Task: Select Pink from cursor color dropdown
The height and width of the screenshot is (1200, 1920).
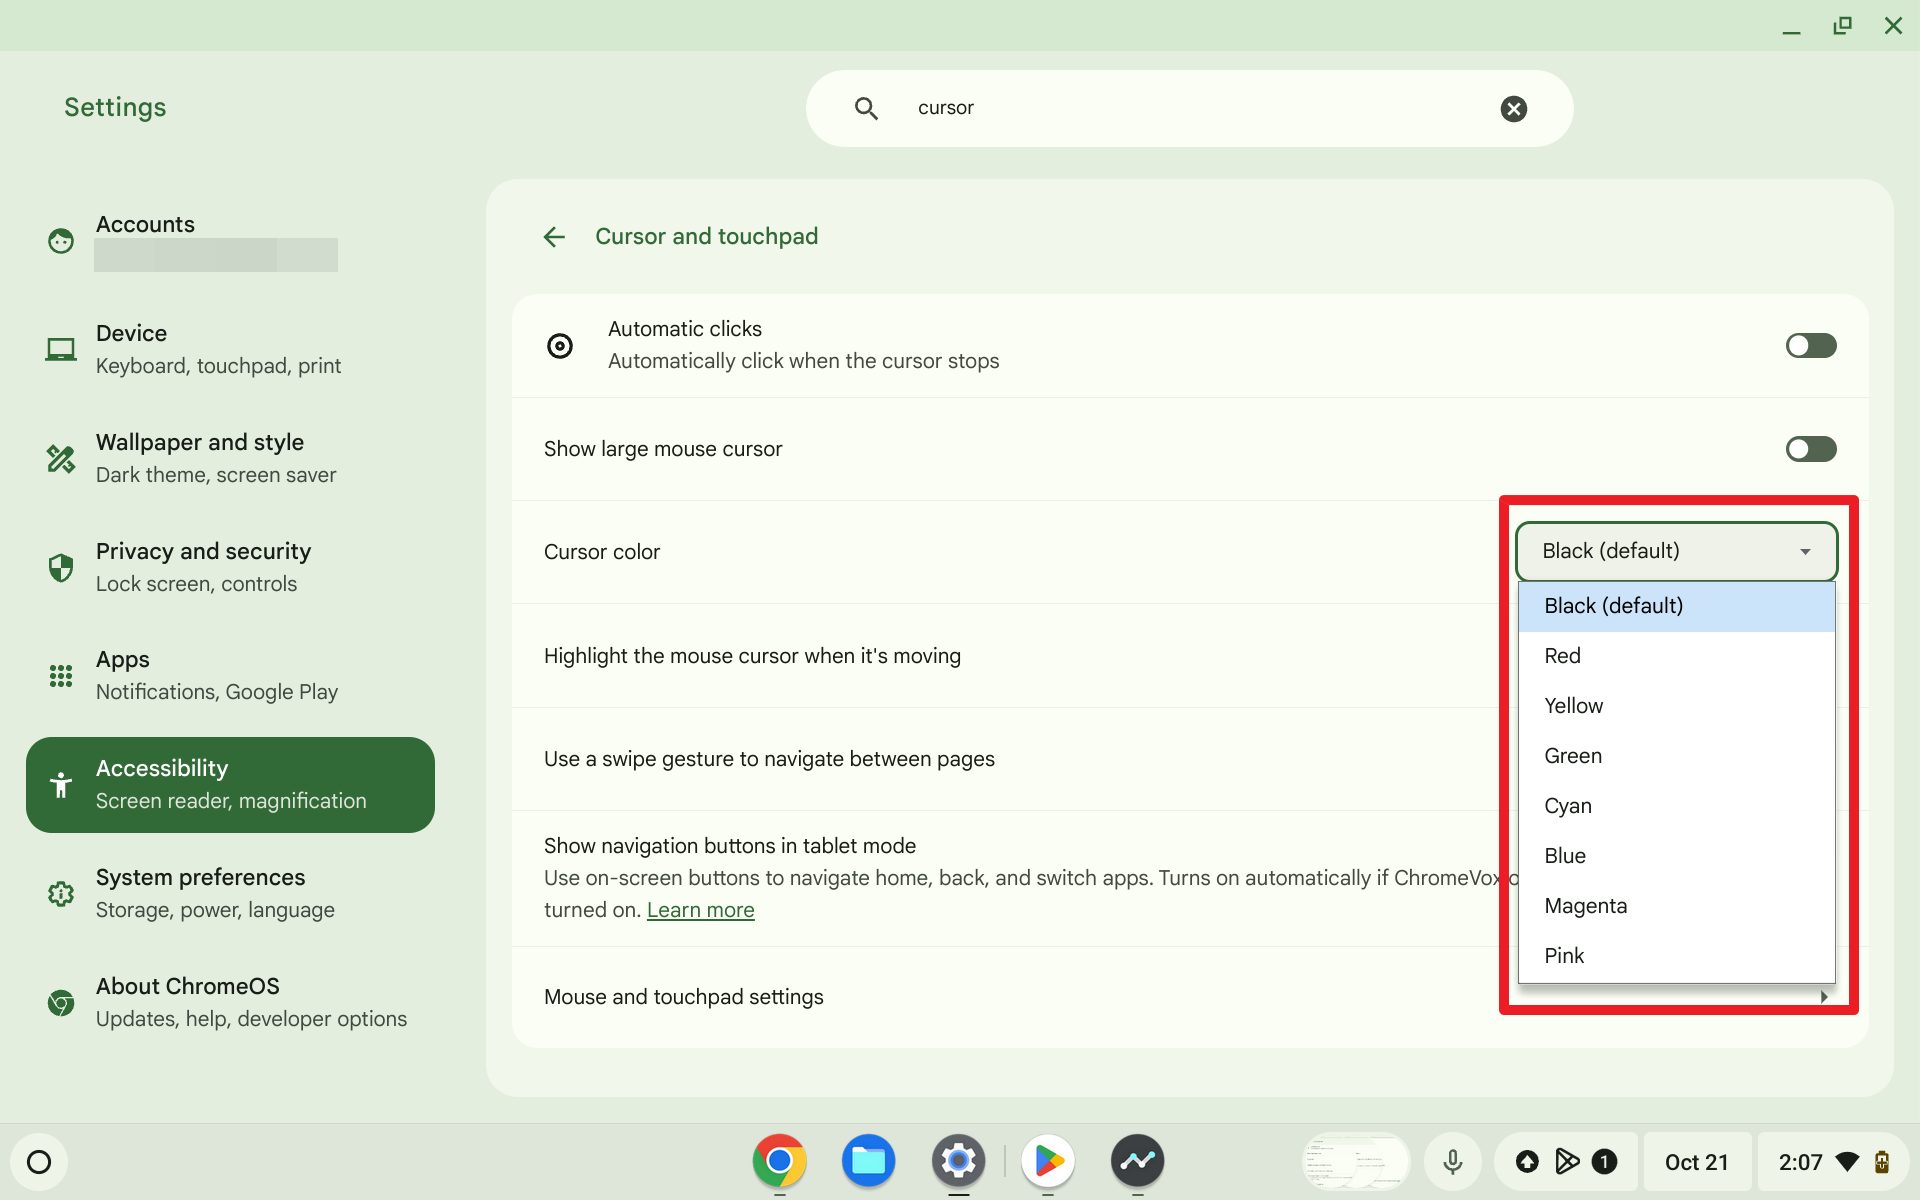Action: tap(1563, 955)
